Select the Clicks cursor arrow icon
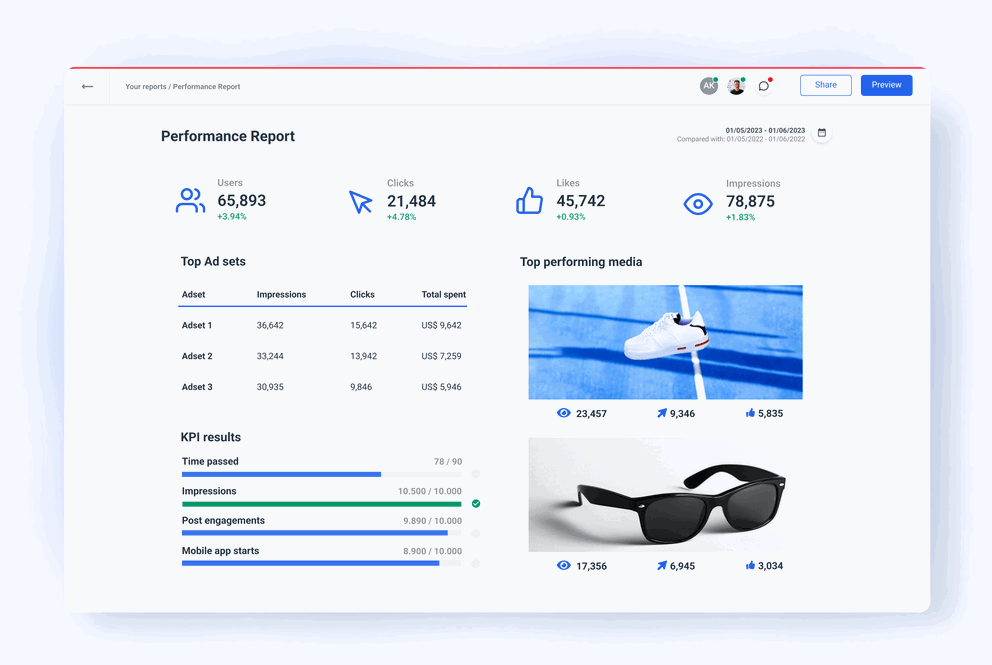 pyautogui.click(x=361, y=202)
